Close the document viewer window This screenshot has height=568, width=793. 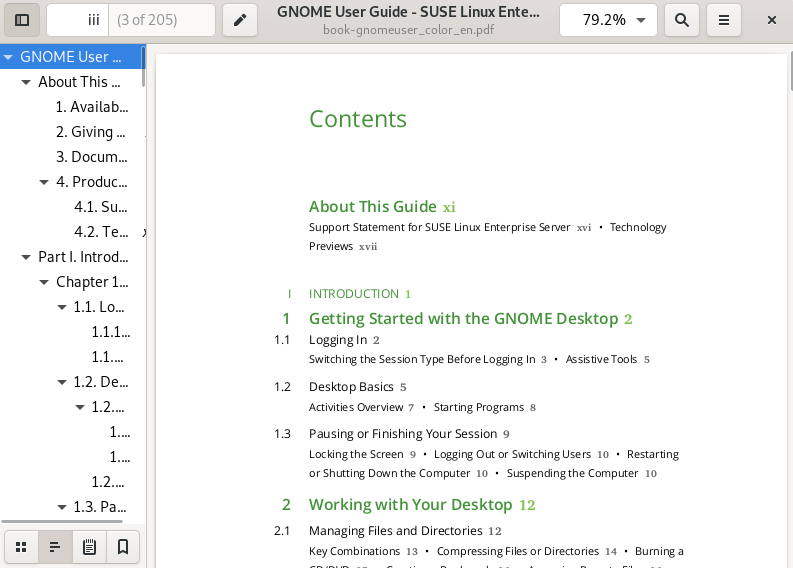pyautogui.click(x=772, y=20)
